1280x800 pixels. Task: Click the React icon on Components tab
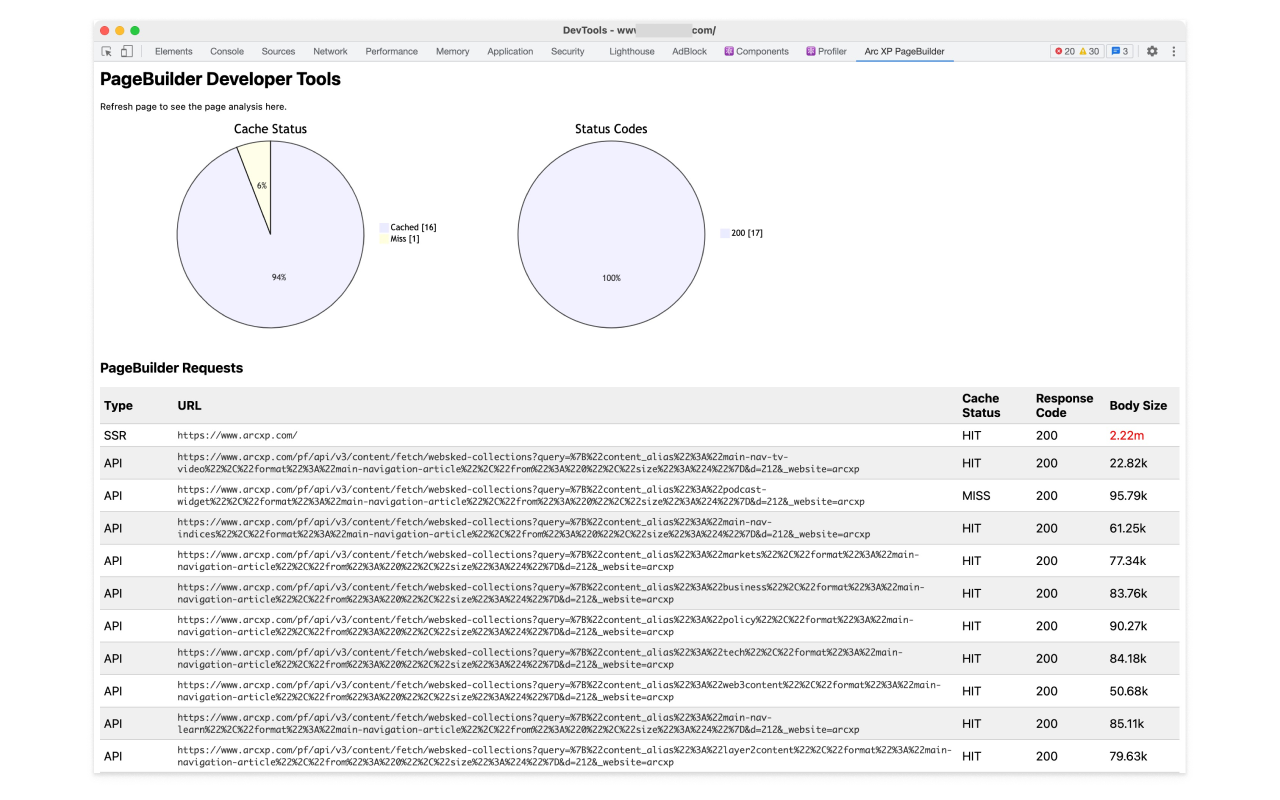729,51
